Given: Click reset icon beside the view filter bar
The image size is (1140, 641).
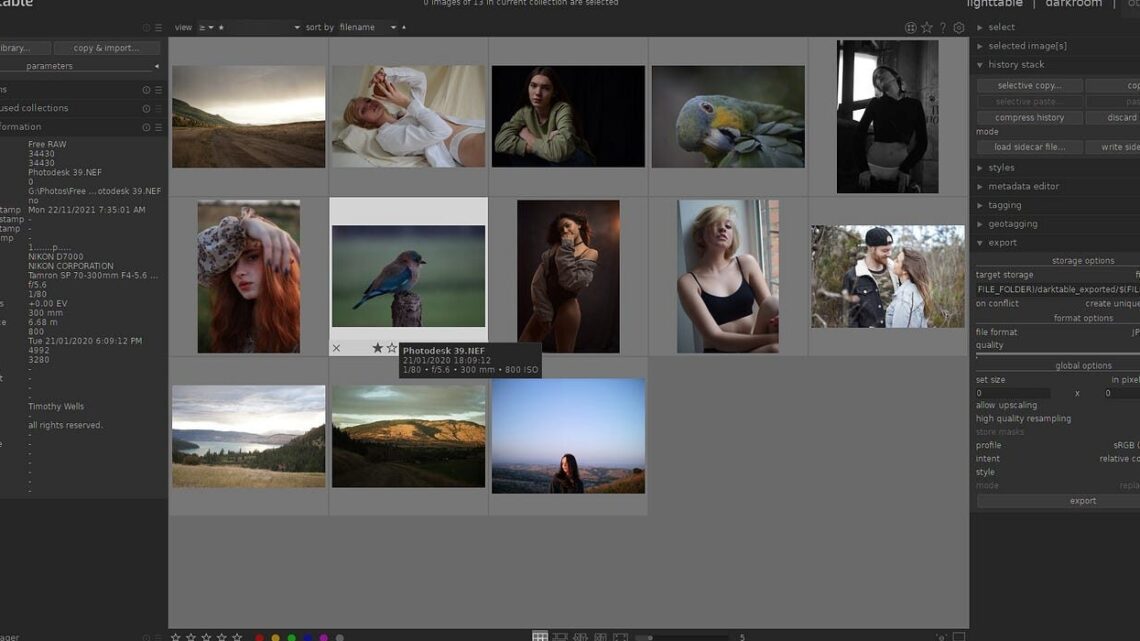Looking at the screenshot, I should (146, 28).
